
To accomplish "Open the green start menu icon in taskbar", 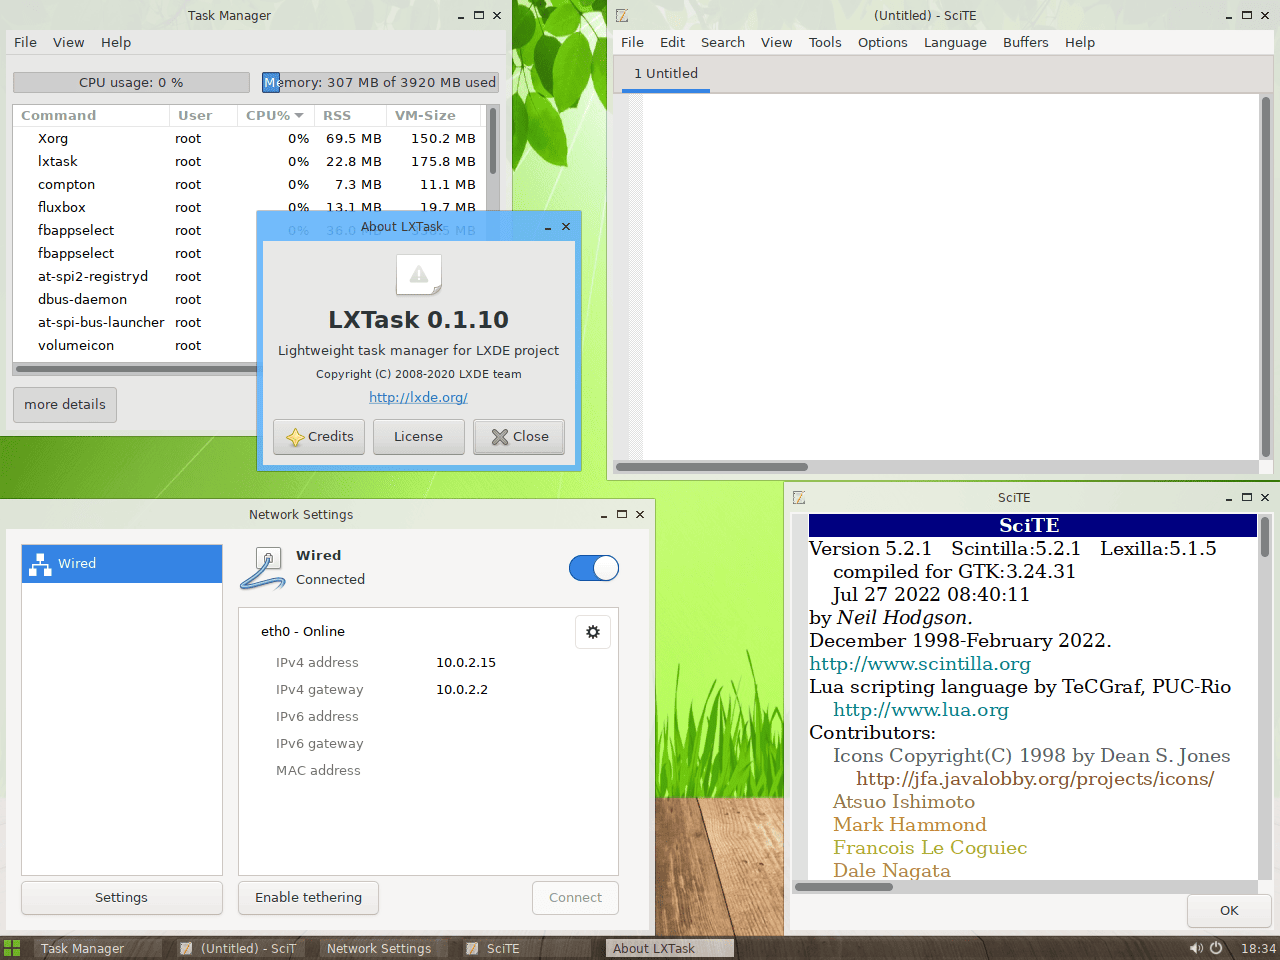I will [x=12, y=948].
